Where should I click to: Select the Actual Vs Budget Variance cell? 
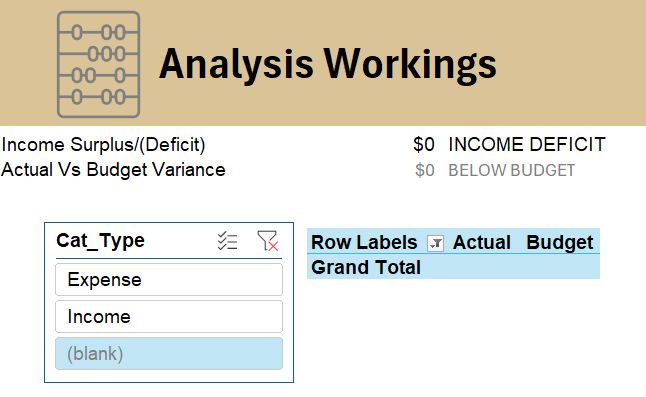(x=113, y=170)
